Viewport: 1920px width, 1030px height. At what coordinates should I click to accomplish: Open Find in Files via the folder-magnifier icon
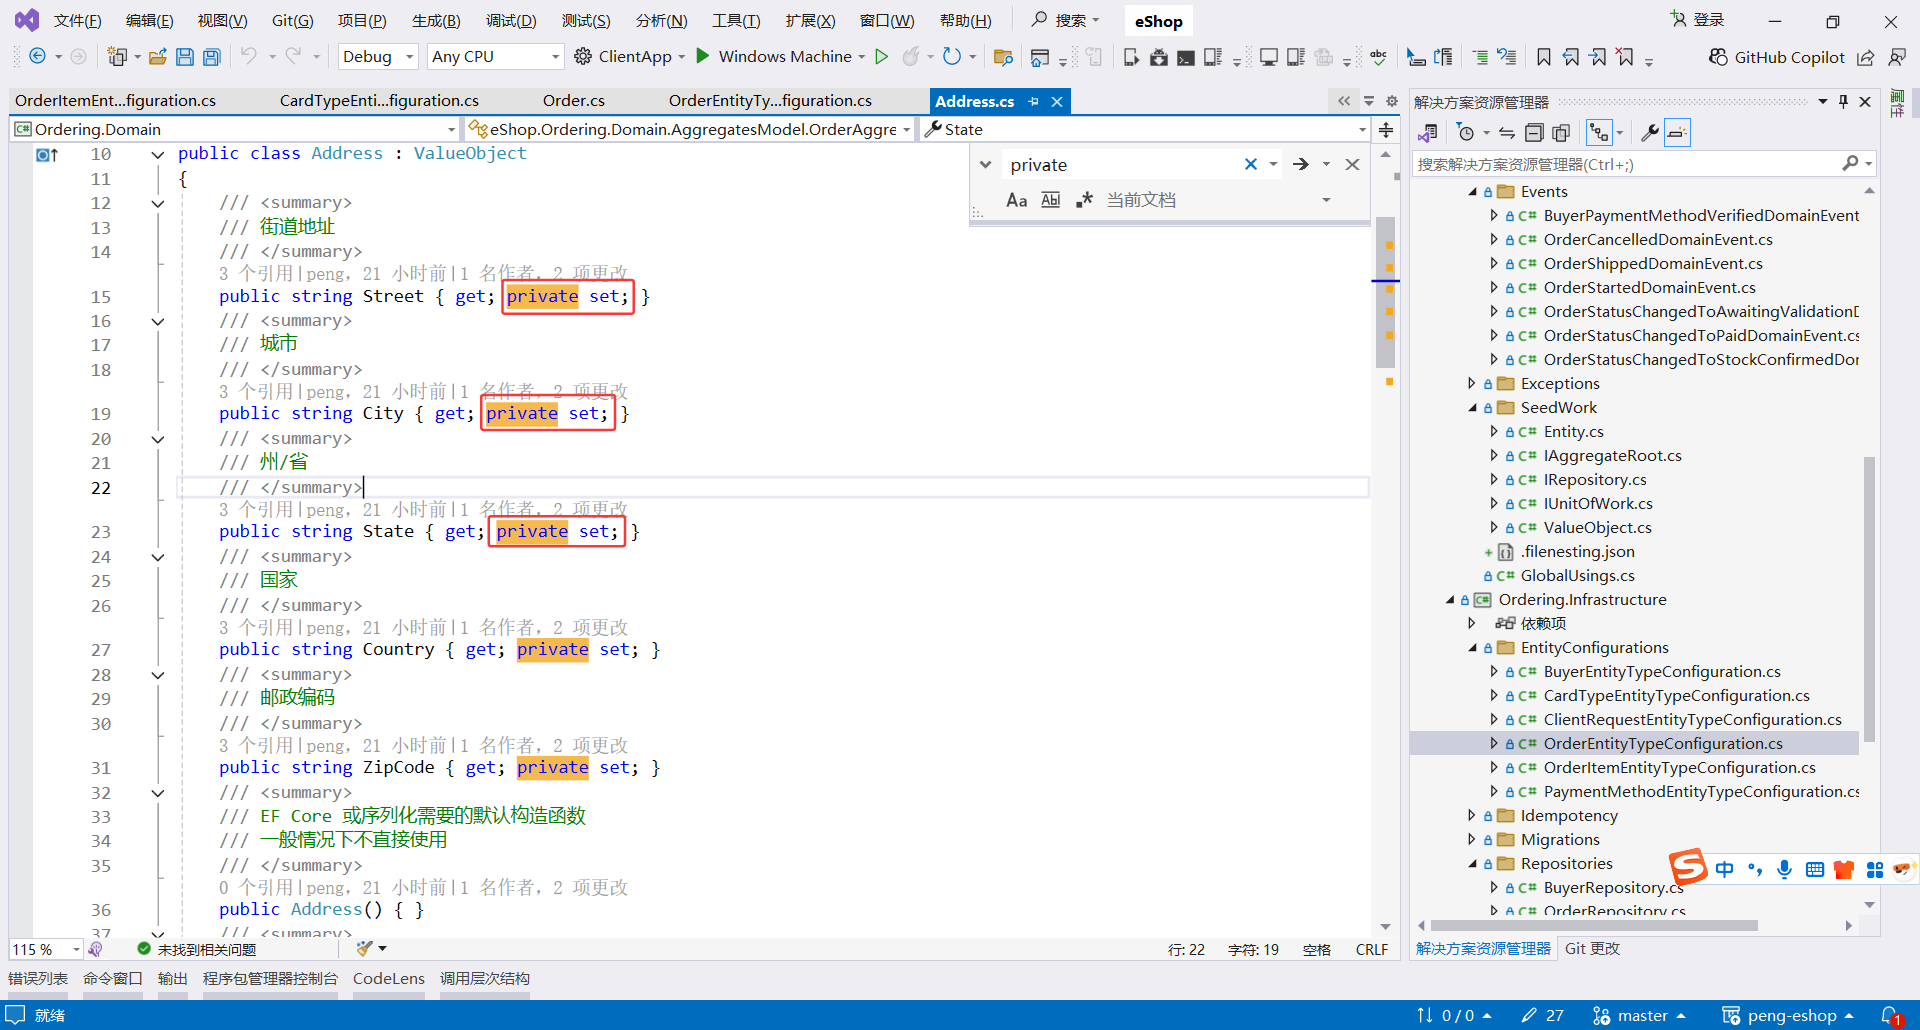click(1003, 57)
